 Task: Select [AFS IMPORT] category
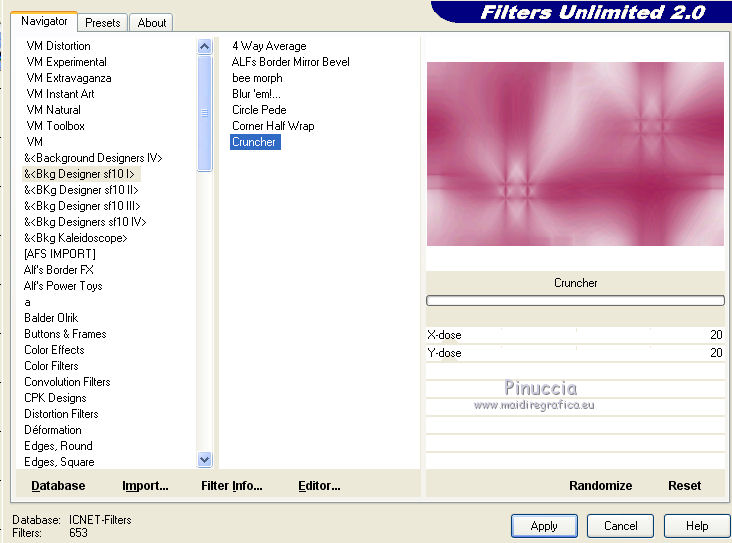click(60, 254)
